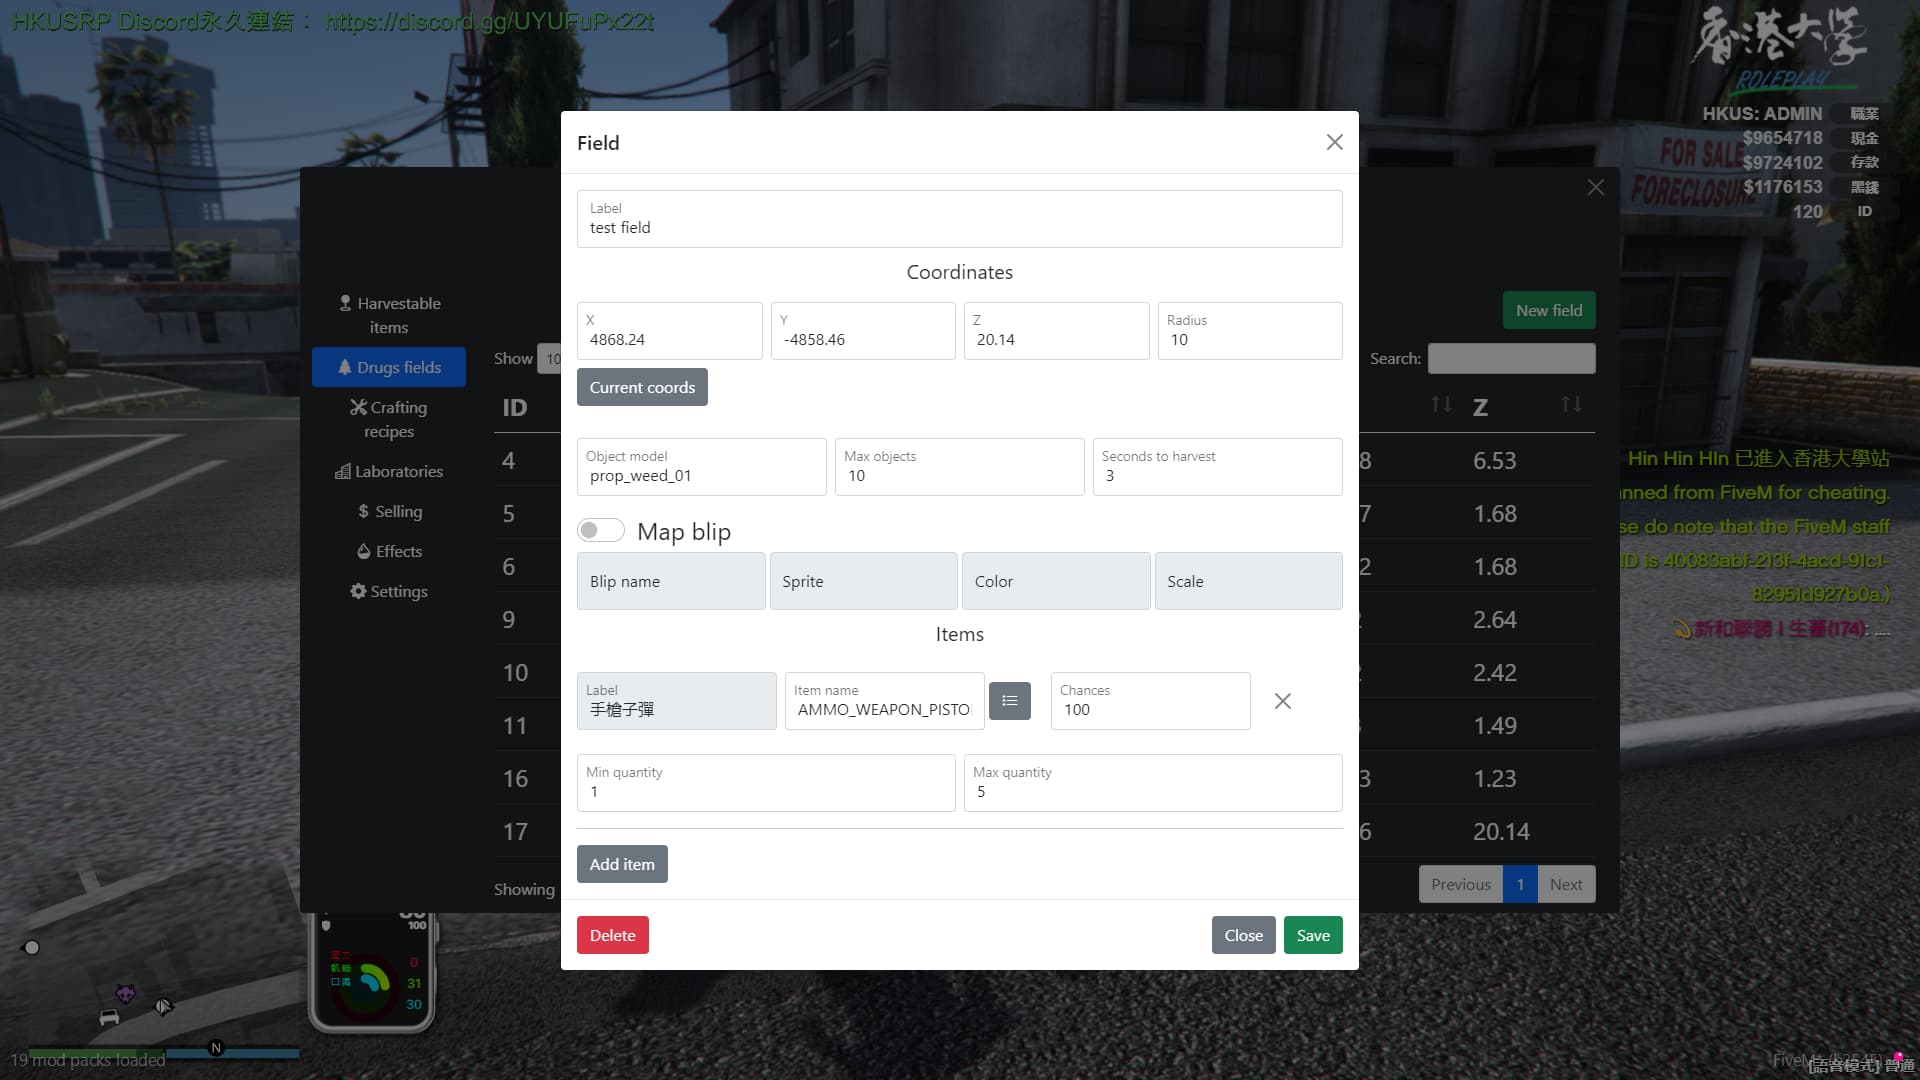Click the sort arrows left of Z header
Image resolution: width=1920 pixels, height=1080 pixels.
point(1441,405)
